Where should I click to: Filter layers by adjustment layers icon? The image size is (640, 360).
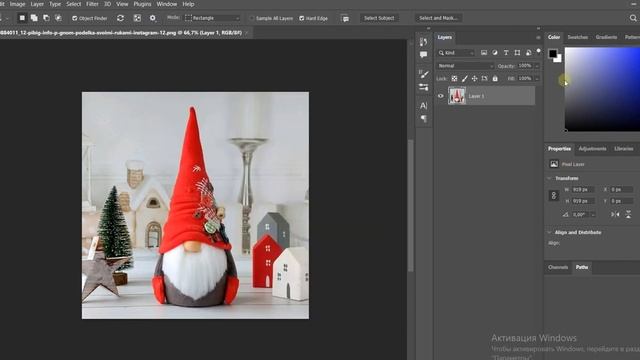click(495, 53)
